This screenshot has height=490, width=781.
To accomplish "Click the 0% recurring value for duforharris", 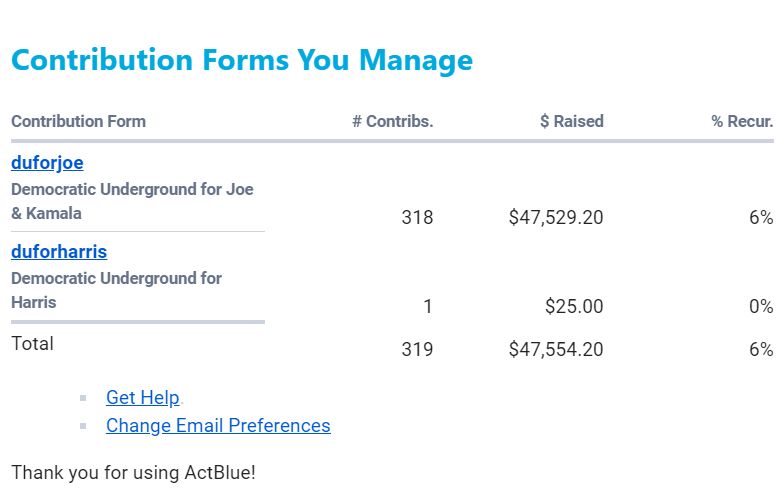I will [x=760, y=306].
